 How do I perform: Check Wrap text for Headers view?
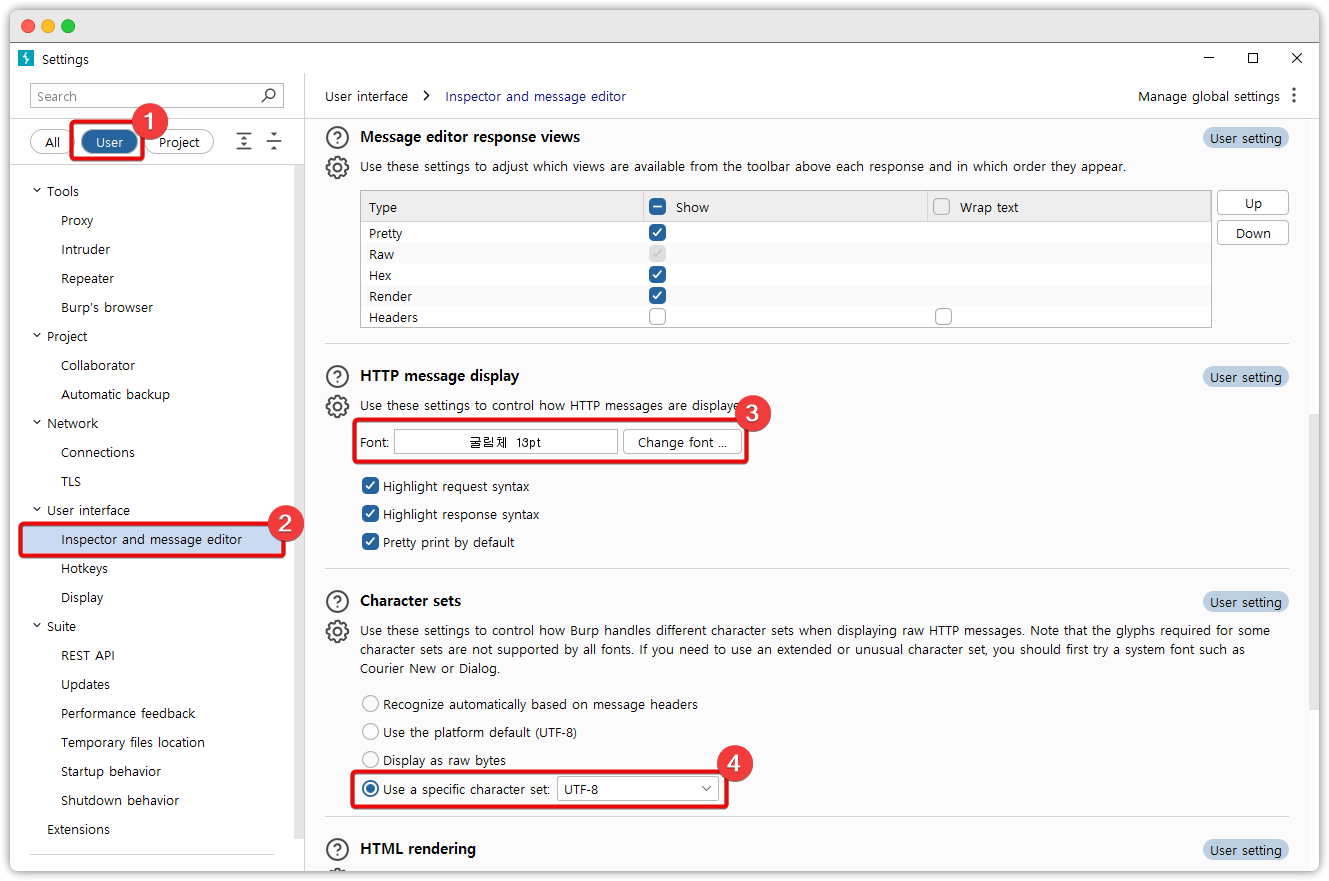click(x=943, y=316)
